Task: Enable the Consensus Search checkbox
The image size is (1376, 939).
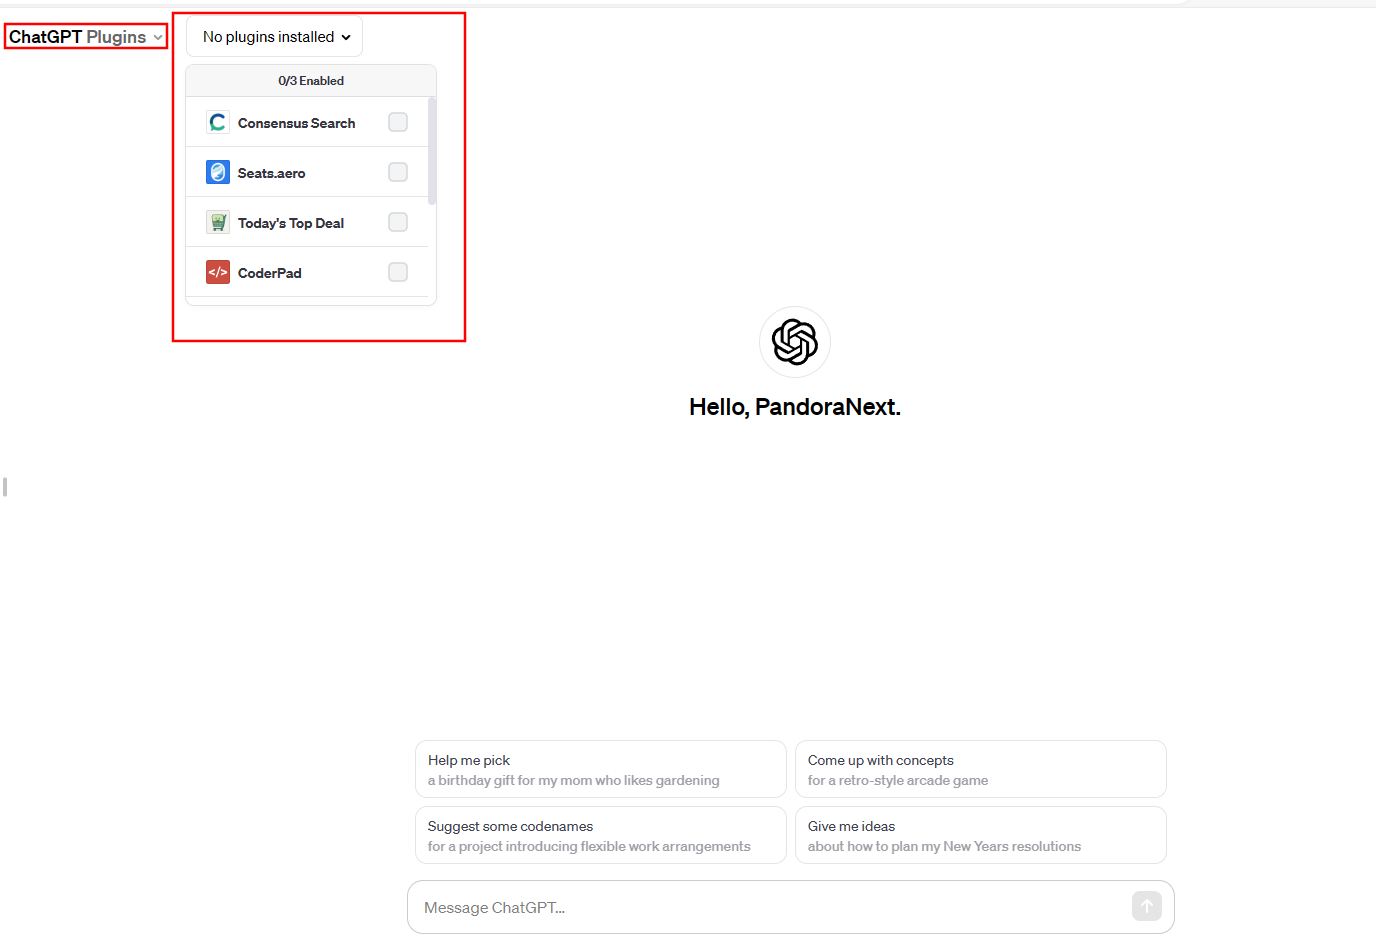Action: point(398,122)
